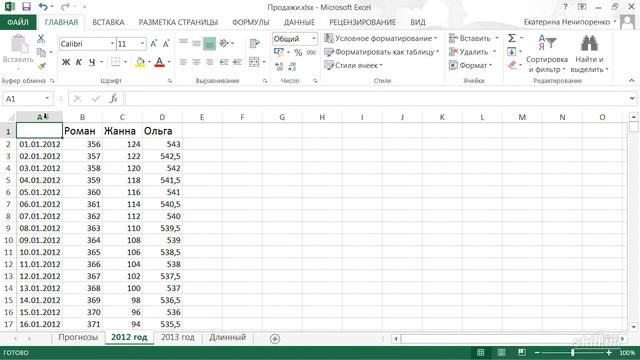
Task: Open Сортировка и фильтр menu
Action: tap(547, 54)
